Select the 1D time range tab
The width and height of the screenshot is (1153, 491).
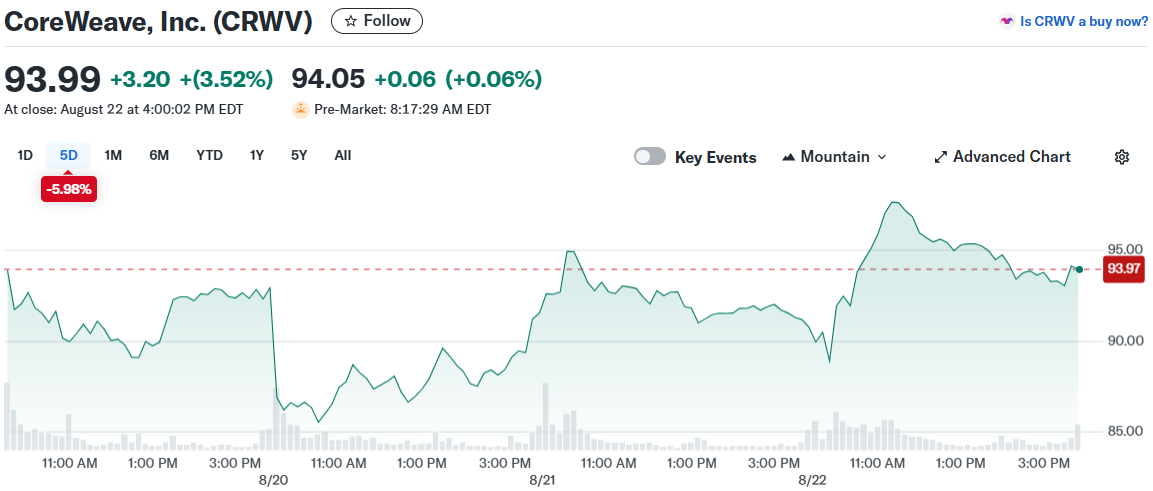coord(25,155)
